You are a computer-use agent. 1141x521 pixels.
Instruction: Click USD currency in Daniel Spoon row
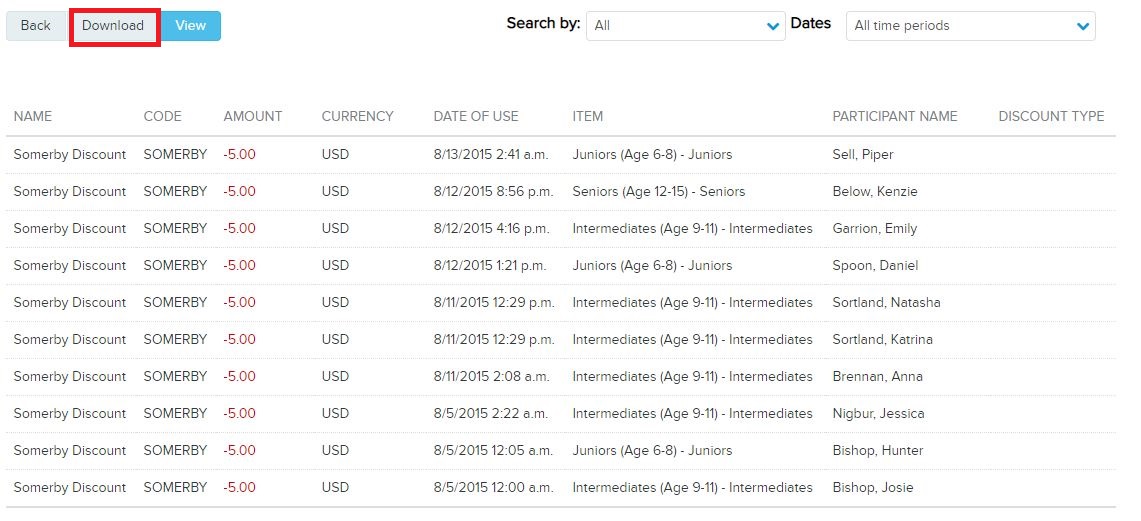335,266
